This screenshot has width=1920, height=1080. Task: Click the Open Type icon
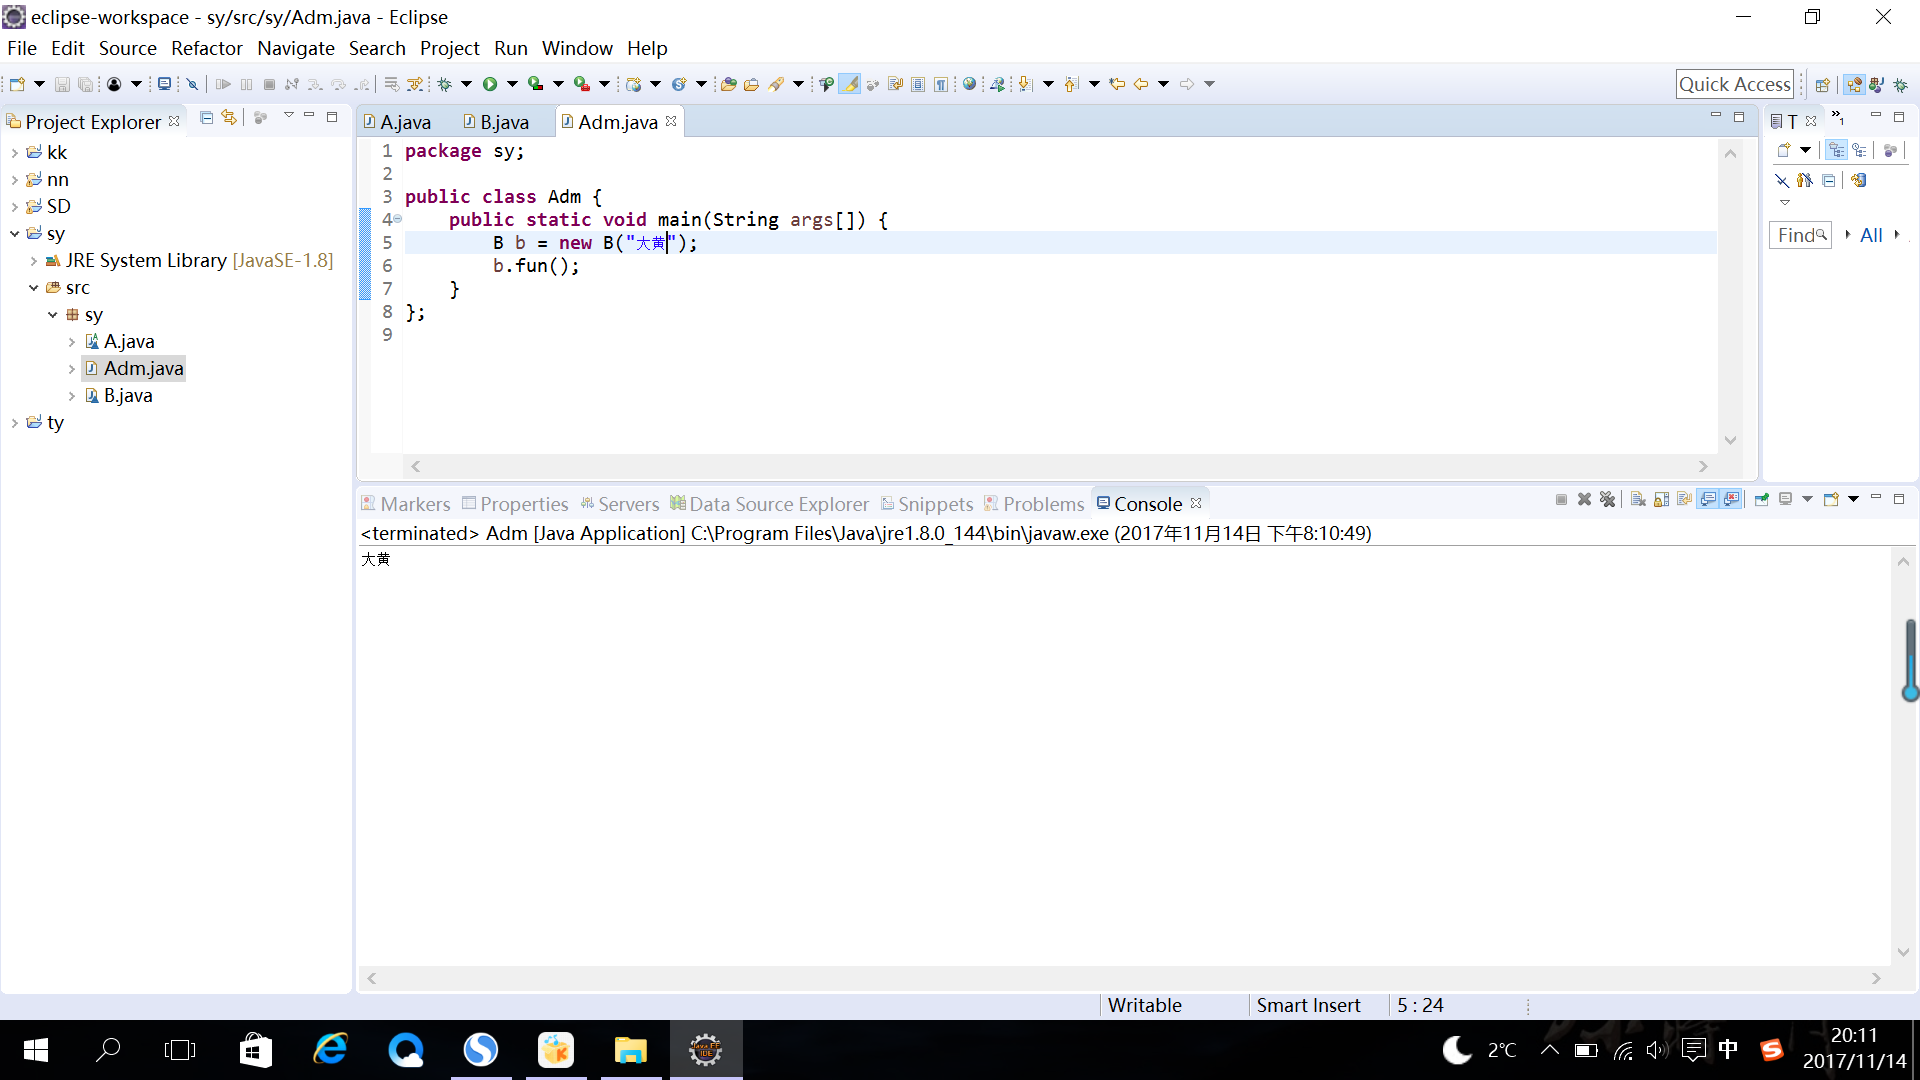coord(728,84)
